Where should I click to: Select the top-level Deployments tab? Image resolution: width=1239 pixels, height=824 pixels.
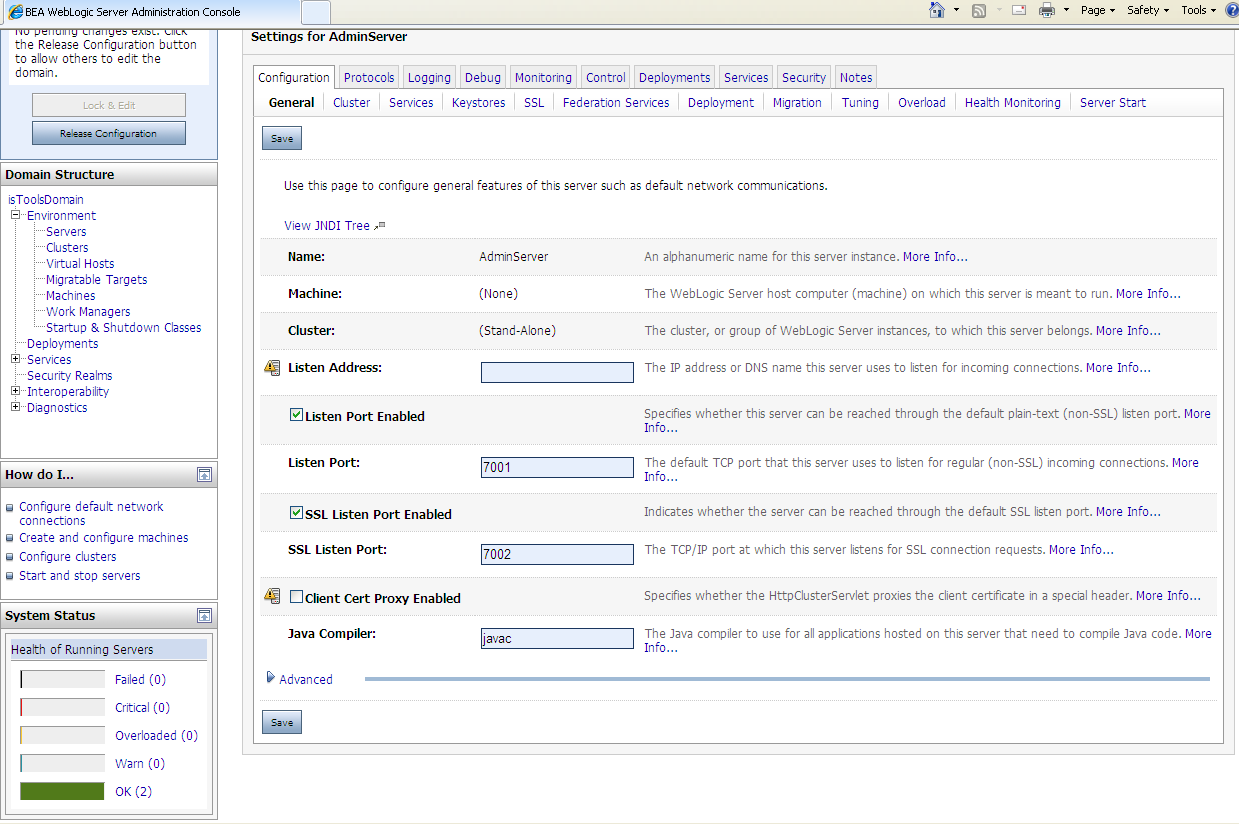click(674, 77)
